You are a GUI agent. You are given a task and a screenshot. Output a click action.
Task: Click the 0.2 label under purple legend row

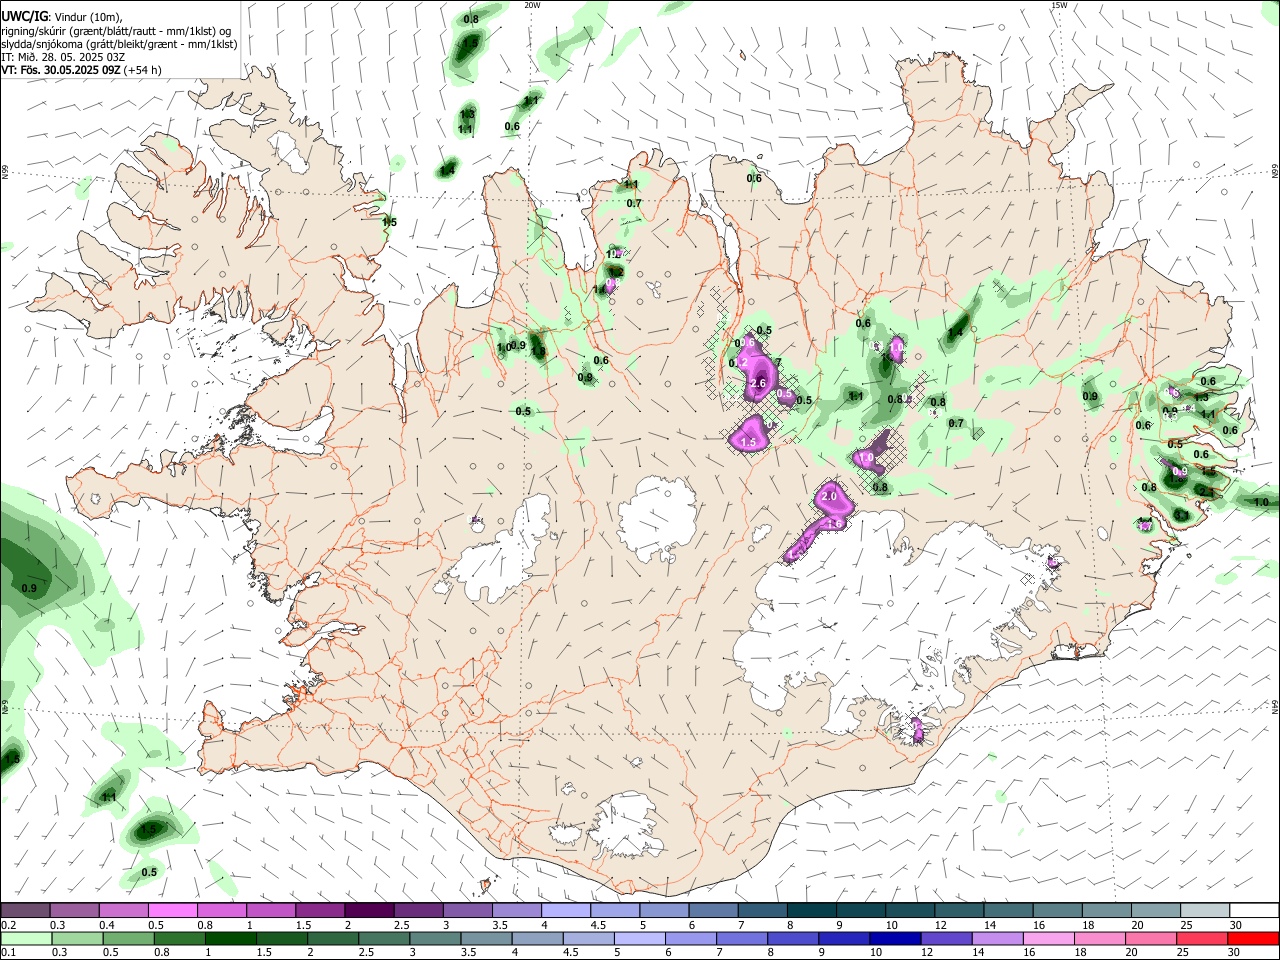7,925
